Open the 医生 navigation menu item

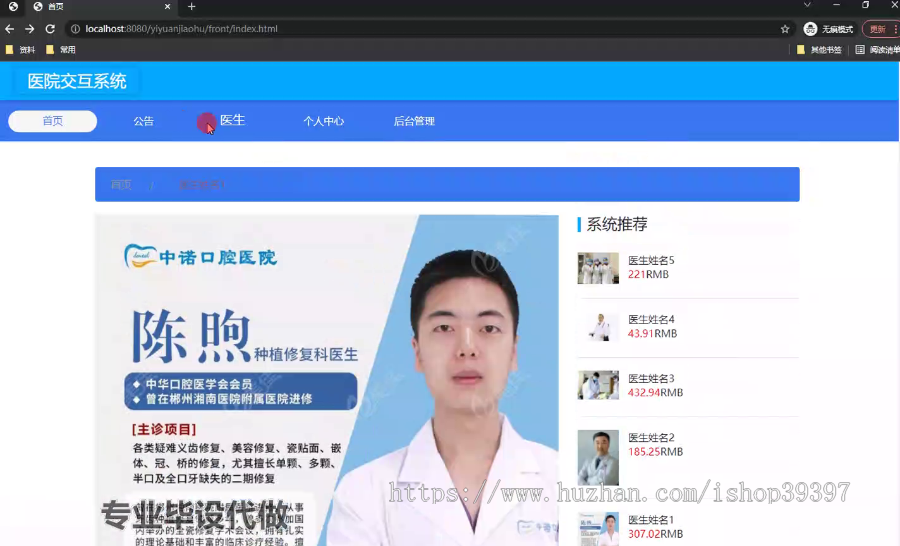pyautogui.click(x=232, y=120)
